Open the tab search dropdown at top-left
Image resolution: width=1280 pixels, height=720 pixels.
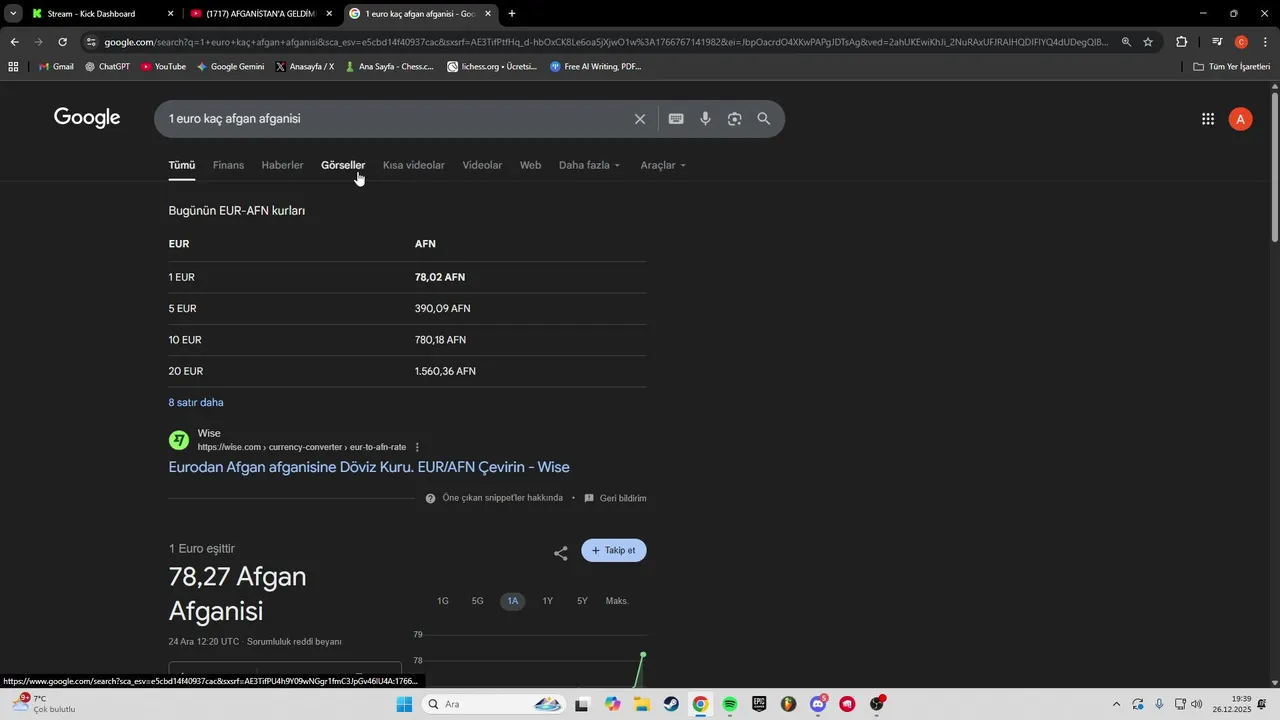(x=13, y=14)
